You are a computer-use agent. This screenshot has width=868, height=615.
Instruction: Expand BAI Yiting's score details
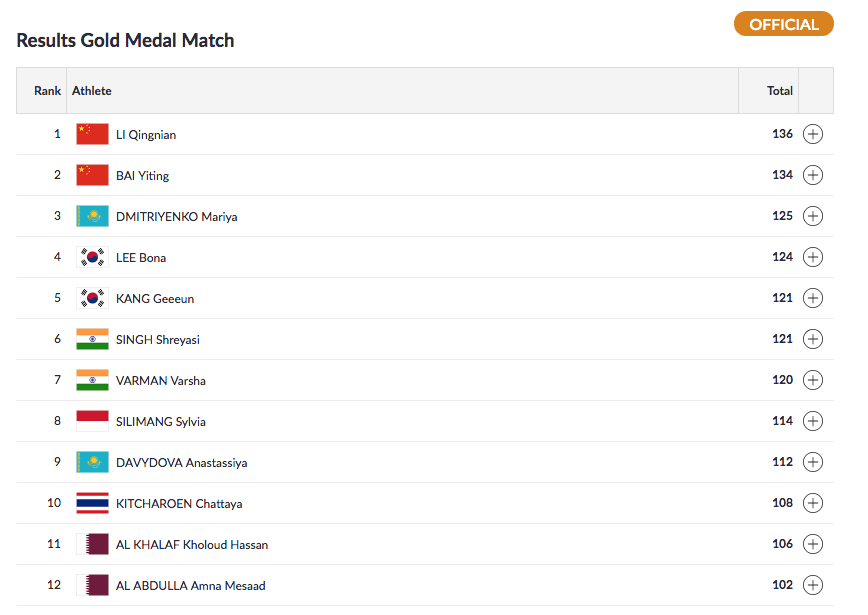coord(813,176)
